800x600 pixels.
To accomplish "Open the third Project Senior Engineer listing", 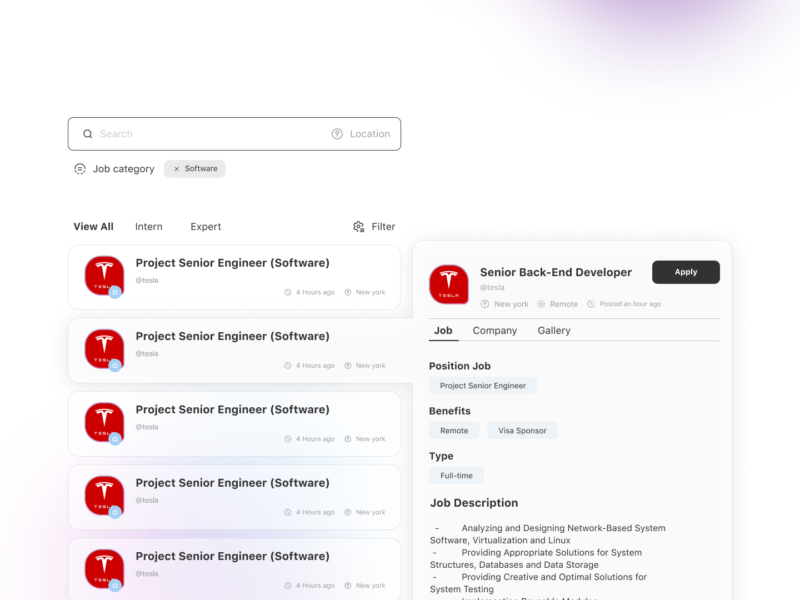I will coord(234,424).
